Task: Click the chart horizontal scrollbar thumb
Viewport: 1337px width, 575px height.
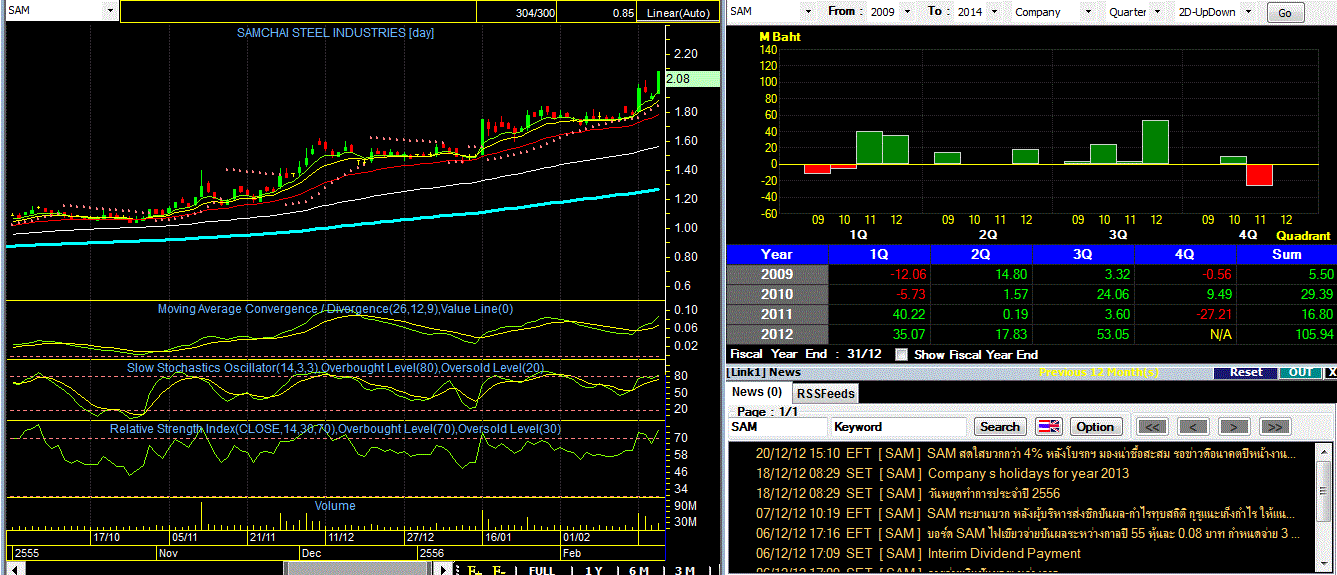Action: (359, 569)
